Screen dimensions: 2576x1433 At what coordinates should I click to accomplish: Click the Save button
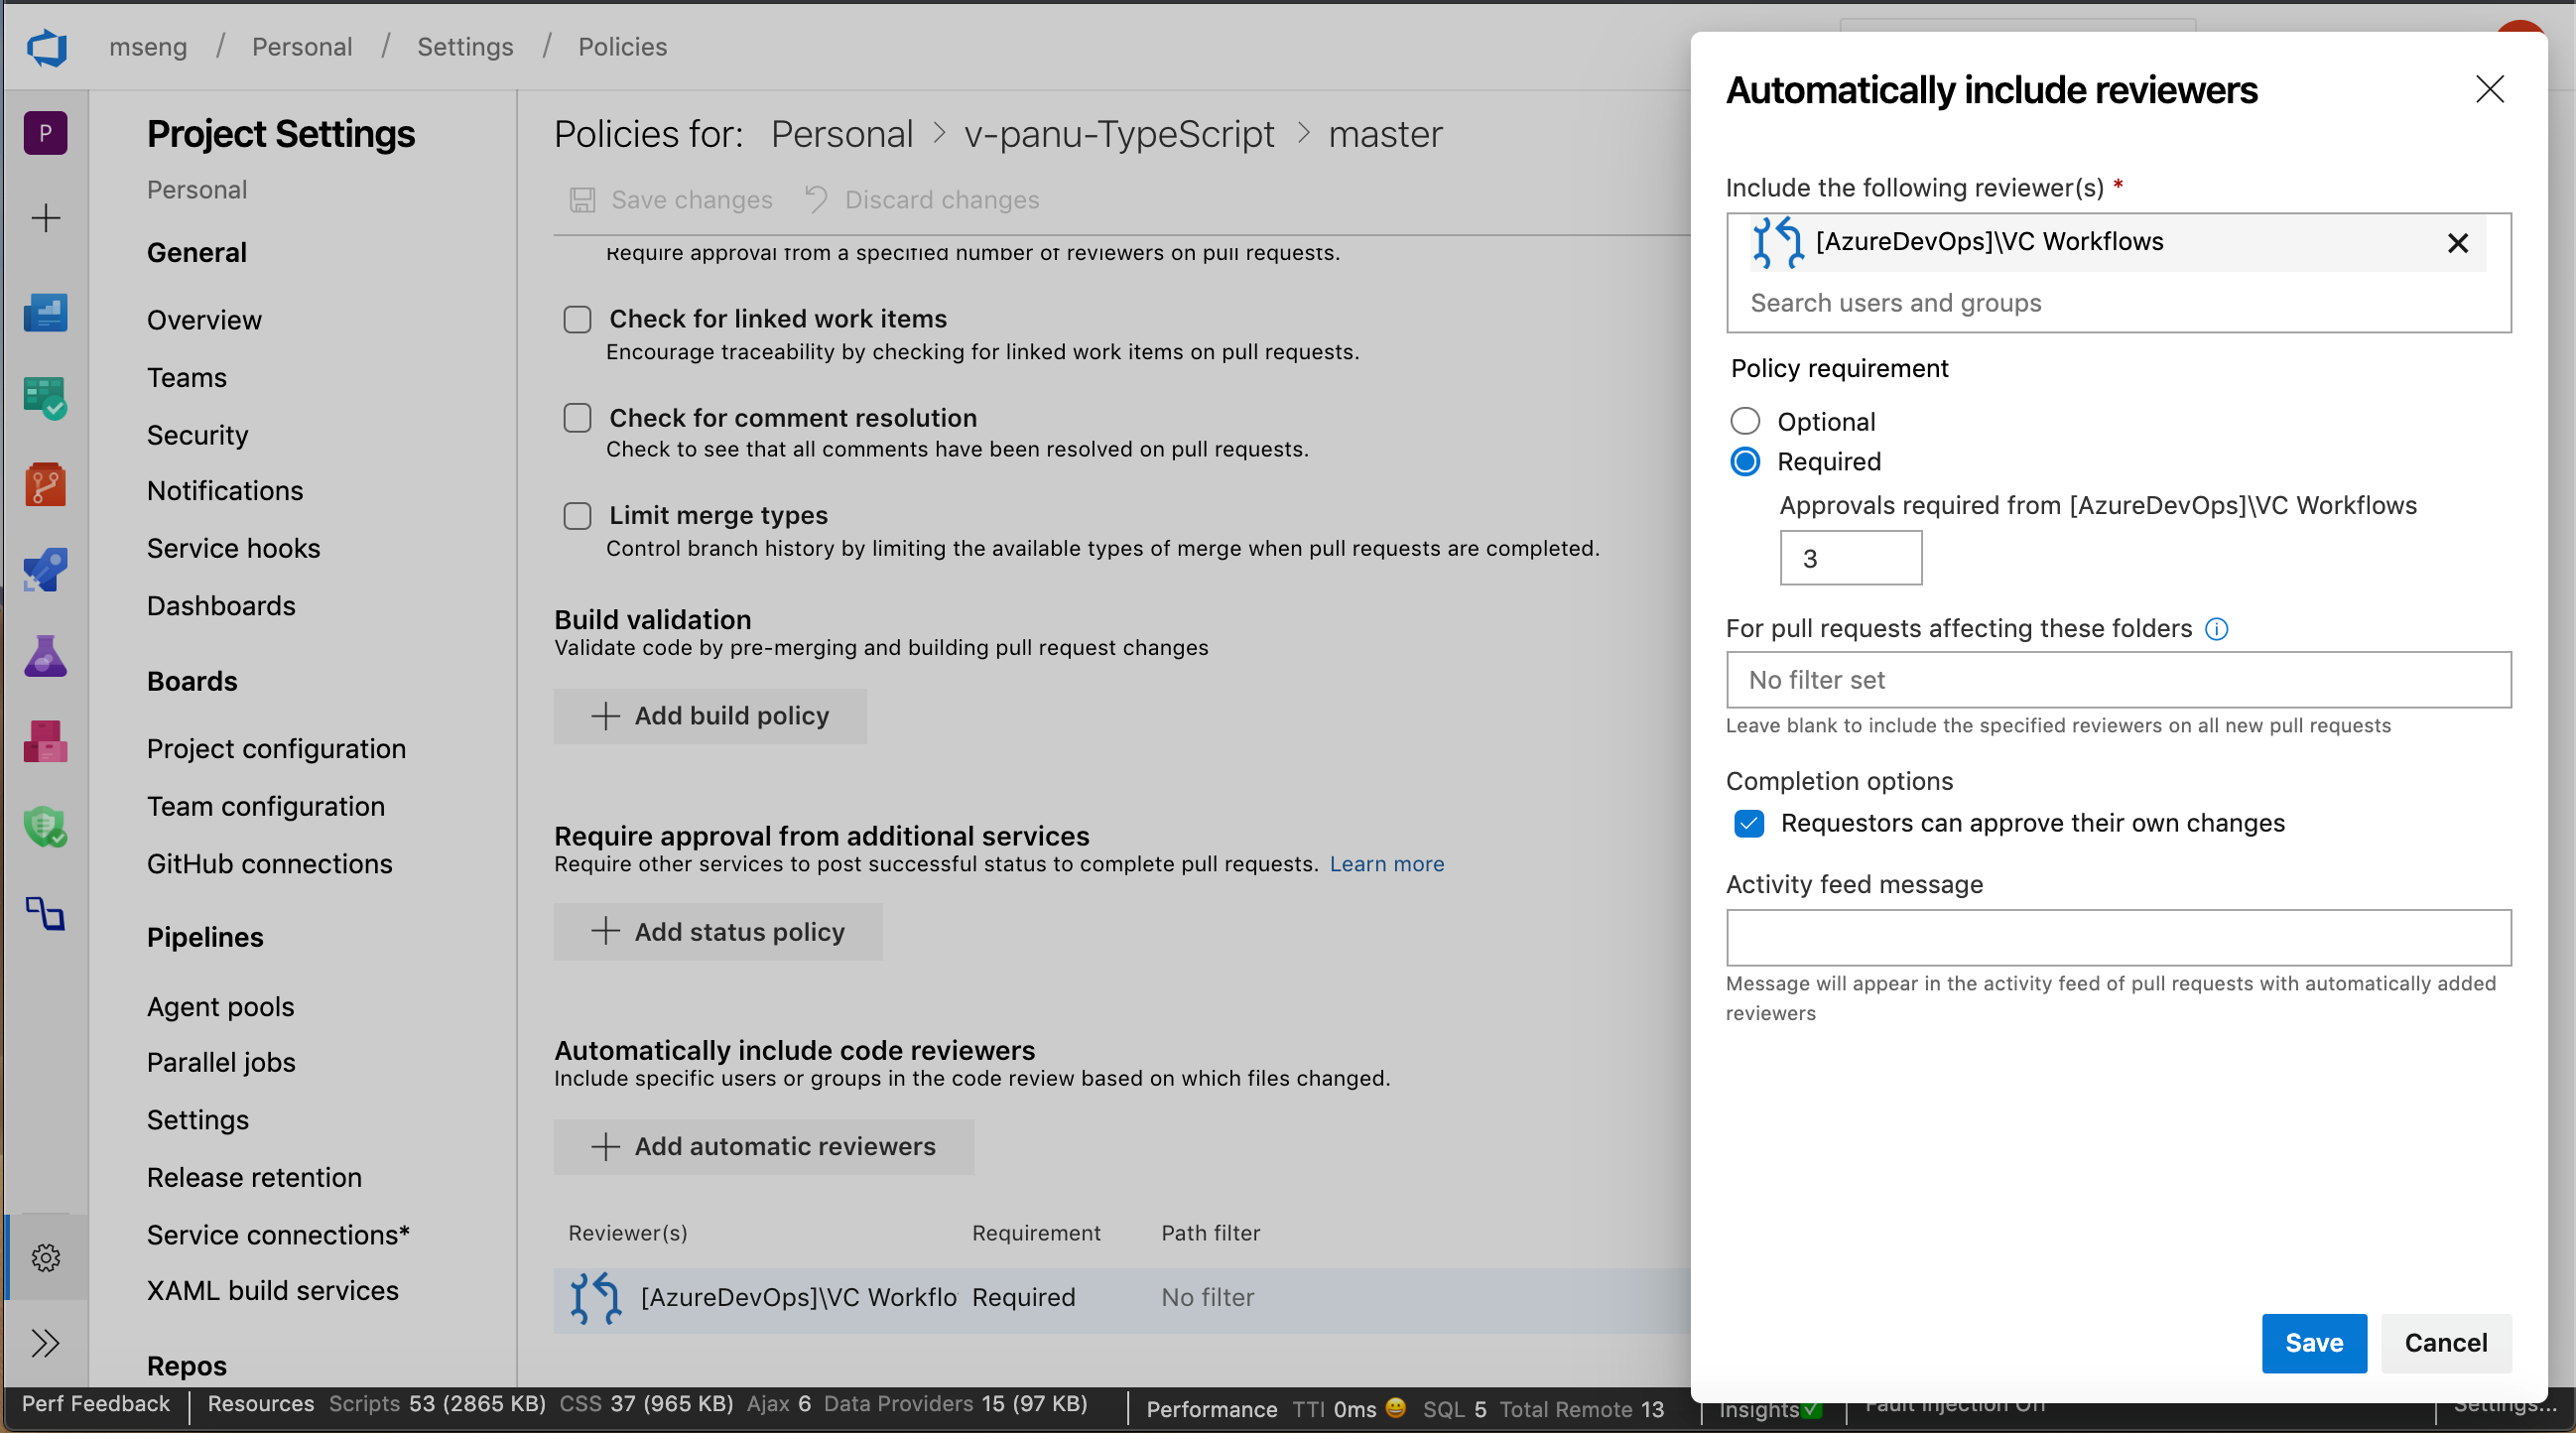tap(2311, 1342)
